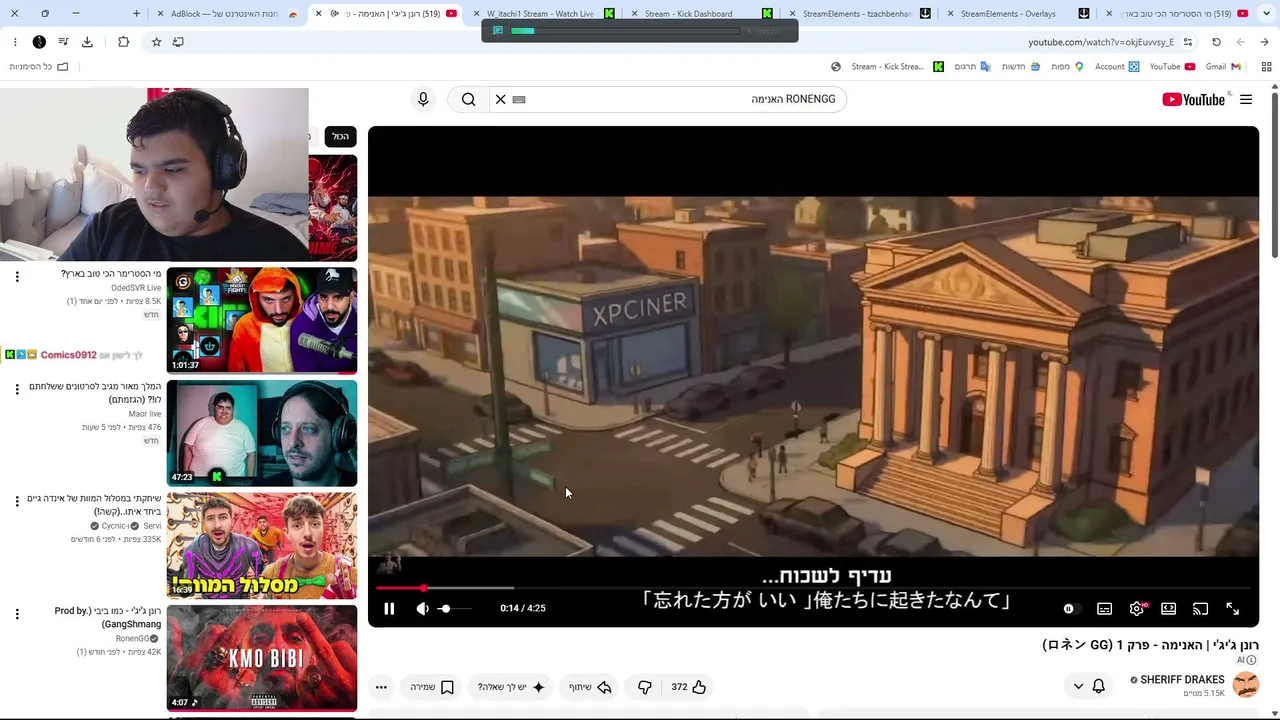Open the Stream - Kick Strea... bookmark
The width and height of the screenshot is (1280, 720).
(897, 67)
